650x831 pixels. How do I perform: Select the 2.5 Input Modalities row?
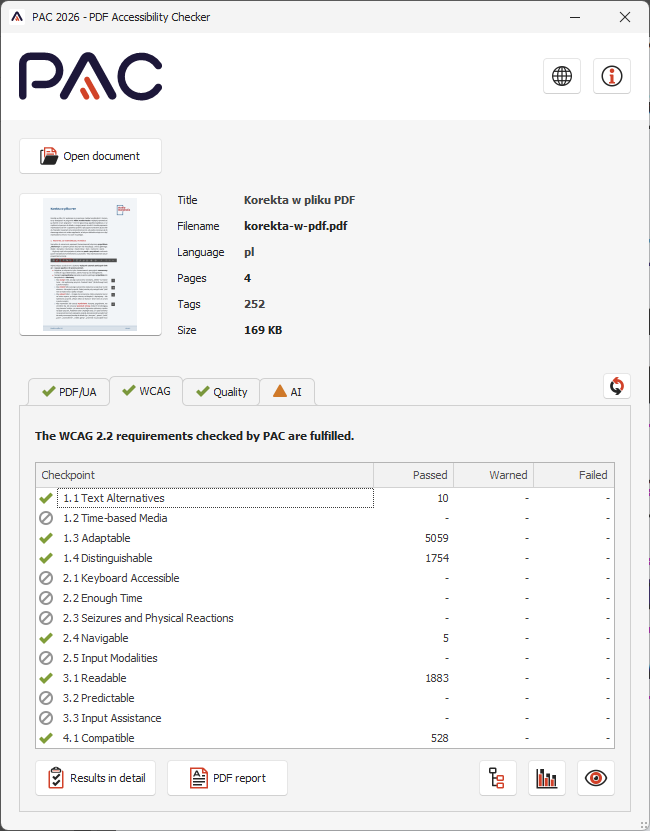coord(325,658)
